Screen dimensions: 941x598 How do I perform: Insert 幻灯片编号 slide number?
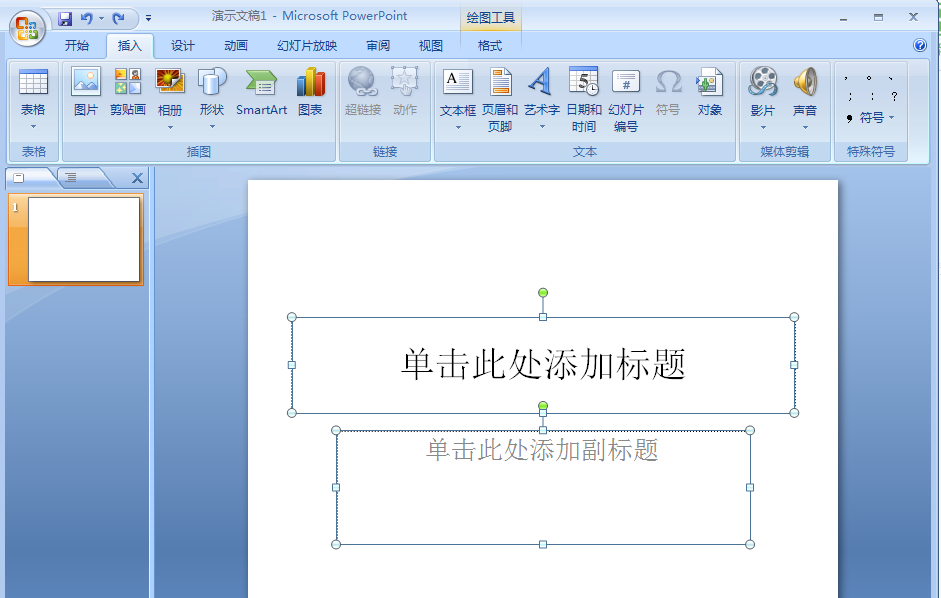pyautogui.click(x=626, y=100)
